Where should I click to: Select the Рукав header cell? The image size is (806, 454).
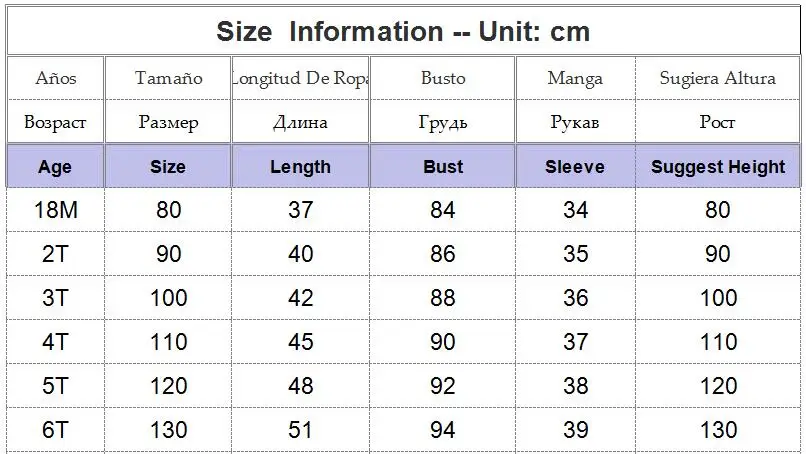pyautogui.click(x=575, y=122)
